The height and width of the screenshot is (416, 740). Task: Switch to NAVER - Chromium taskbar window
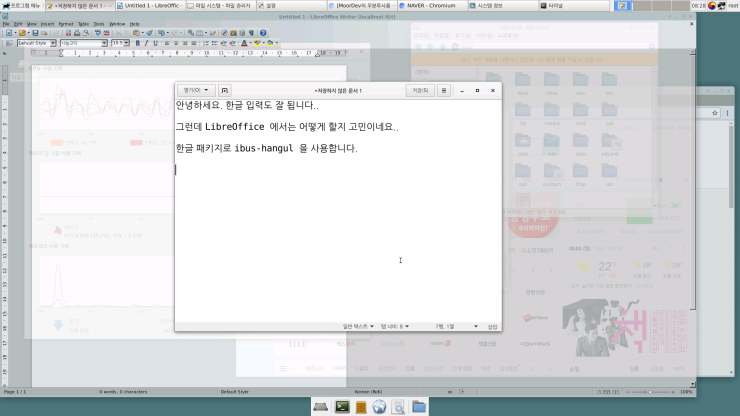432,6
